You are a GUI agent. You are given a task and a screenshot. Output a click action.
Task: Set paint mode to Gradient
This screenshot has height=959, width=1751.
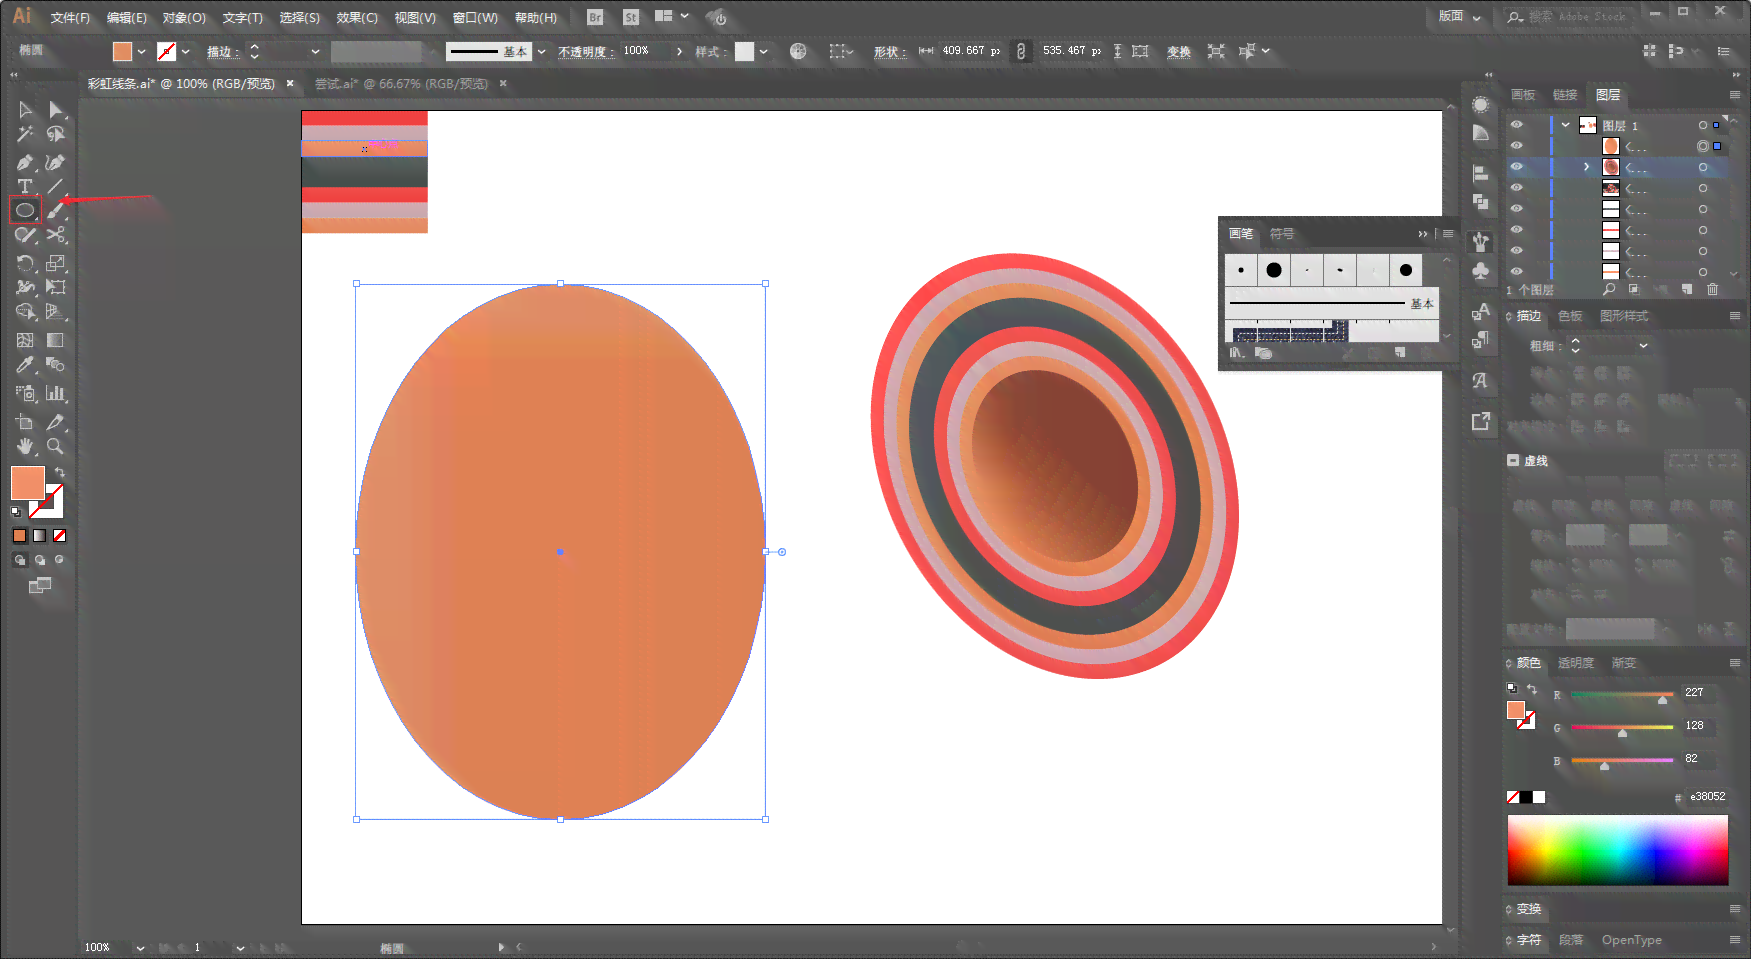point(39,535)
